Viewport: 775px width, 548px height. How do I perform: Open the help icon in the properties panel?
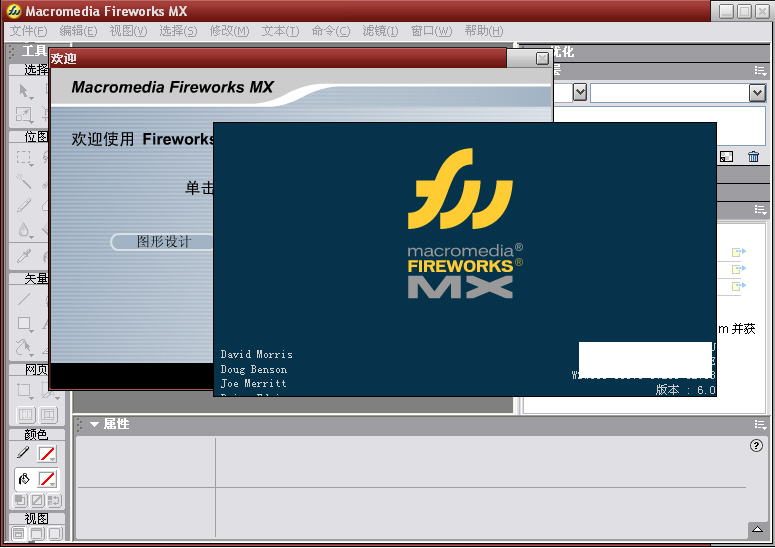point(756,446)
